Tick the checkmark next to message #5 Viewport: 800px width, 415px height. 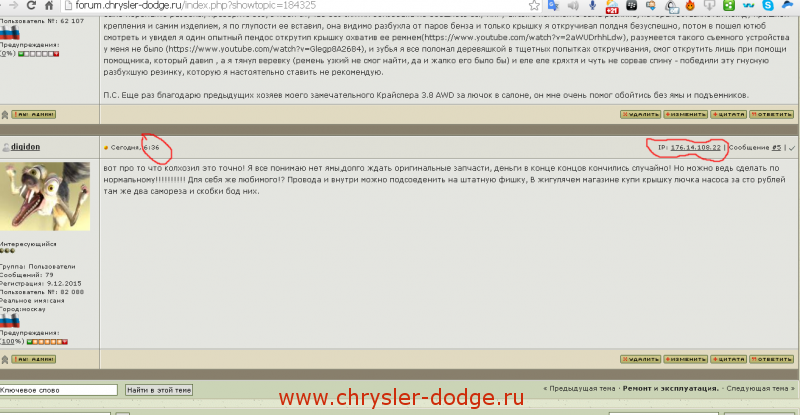coord(792,148)
